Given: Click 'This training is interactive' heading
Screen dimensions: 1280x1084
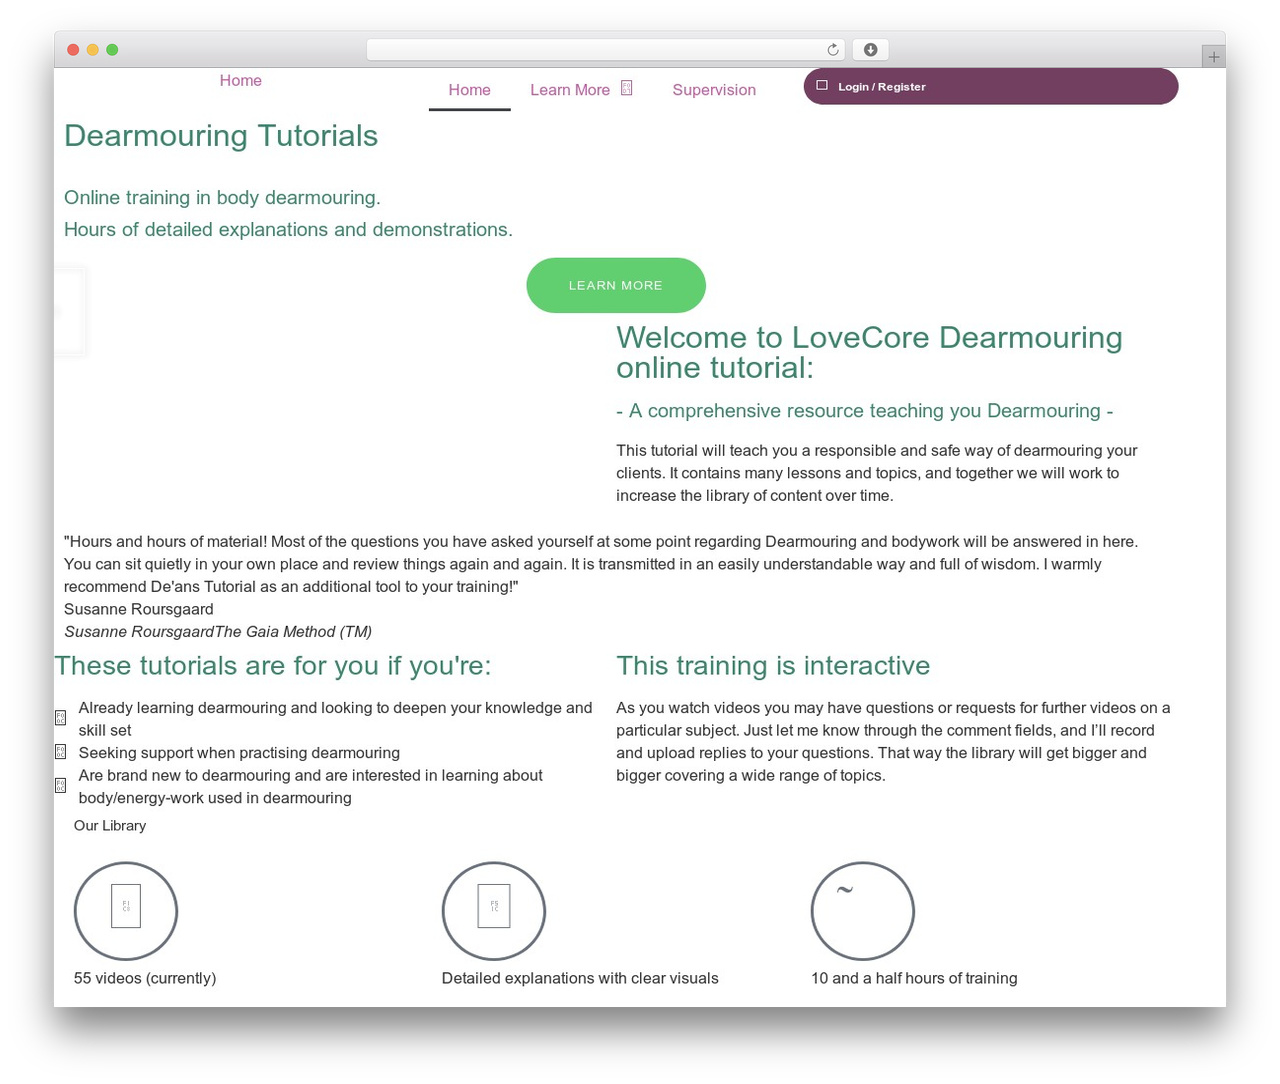Looking at the screenshot, I should pyautogui.click(x=773, y=666).
